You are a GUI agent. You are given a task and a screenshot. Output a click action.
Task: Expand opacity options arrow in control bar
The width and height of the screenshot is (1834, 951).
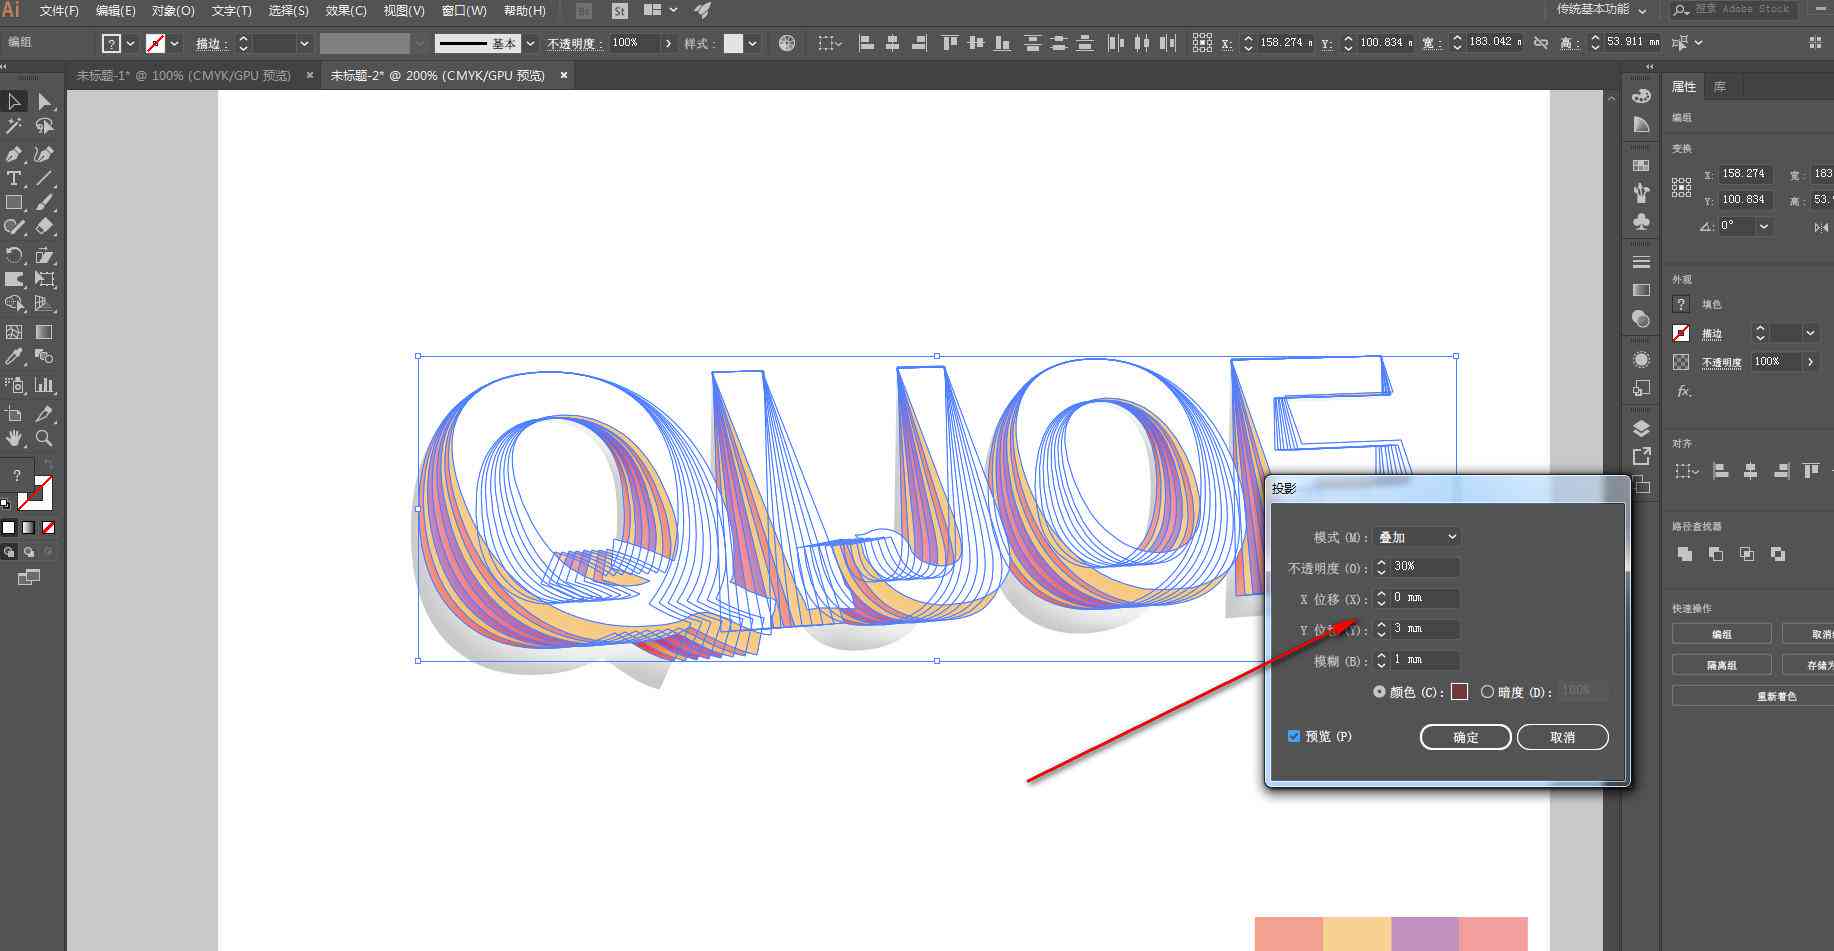point(668,43)
